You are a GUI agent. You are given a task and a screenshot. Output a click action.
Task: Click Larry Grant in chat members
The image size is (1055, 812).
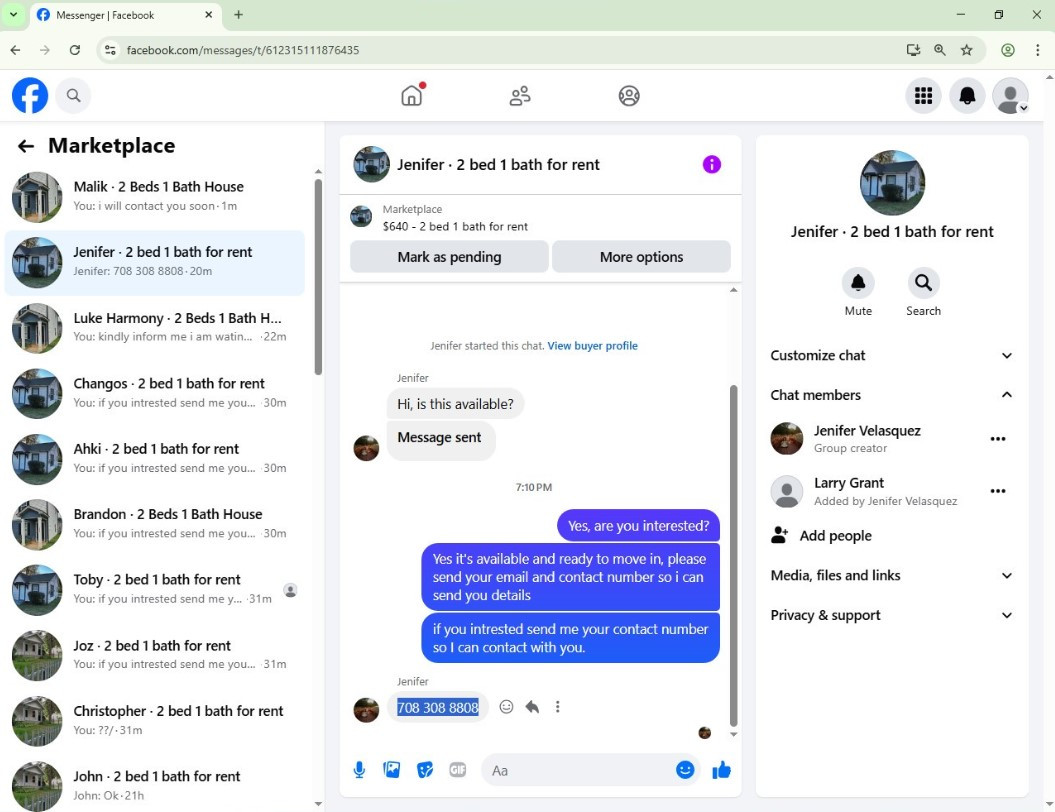(x=848, y=483)
